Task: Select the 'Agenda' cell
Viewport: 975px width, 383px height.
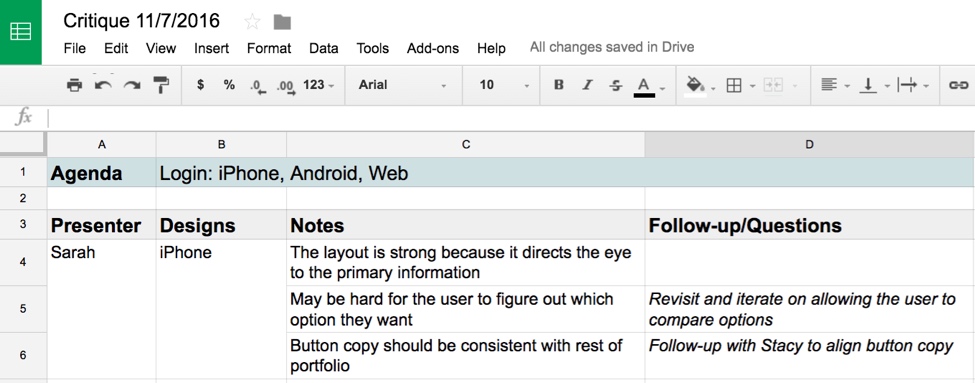Action: coord(102,173)
